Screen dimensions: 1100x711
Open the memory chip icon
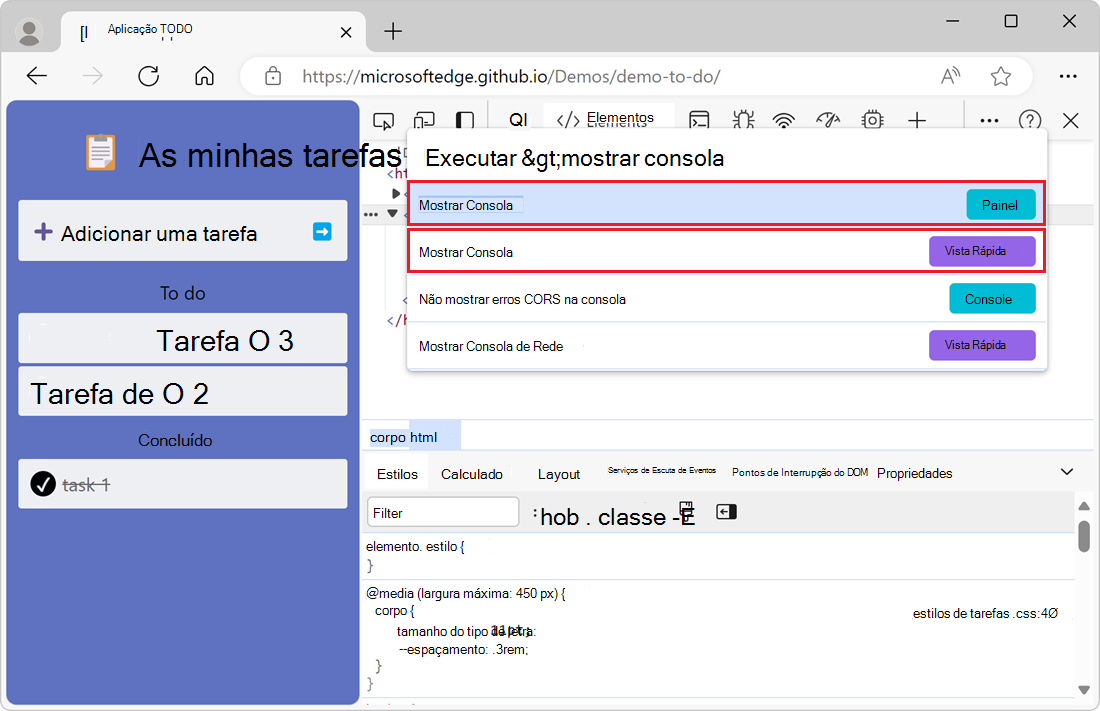point(872,120)
